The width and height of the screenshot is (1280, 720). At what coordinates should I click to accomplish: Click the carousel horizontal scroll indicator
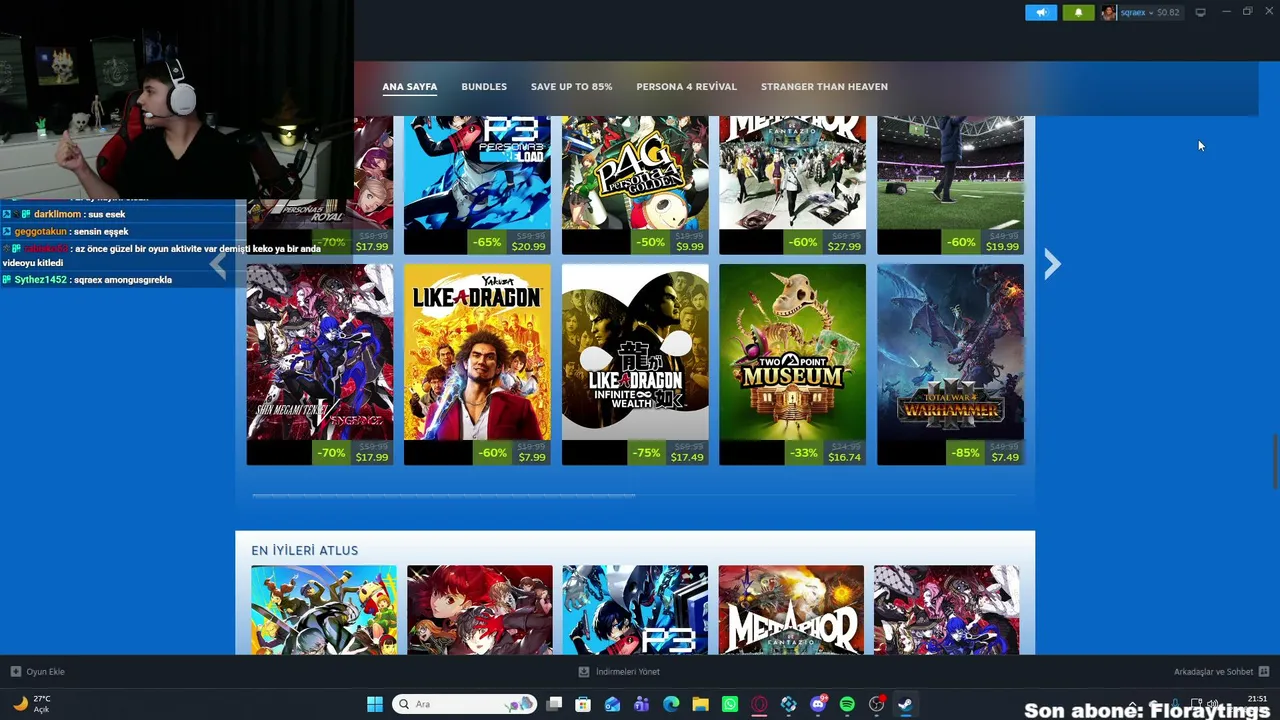tap(443, 495)
